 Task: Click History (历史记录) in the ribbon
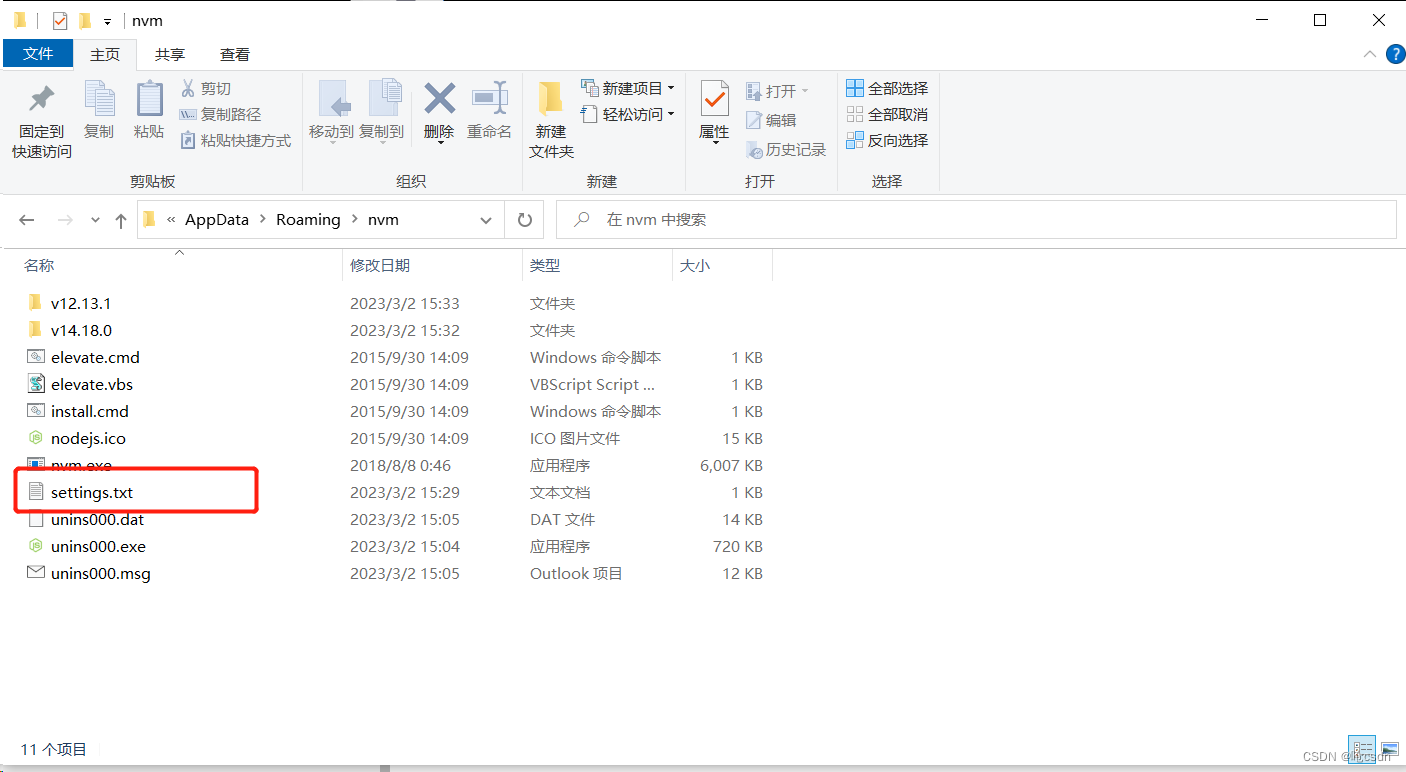click(x=786, y=150)
